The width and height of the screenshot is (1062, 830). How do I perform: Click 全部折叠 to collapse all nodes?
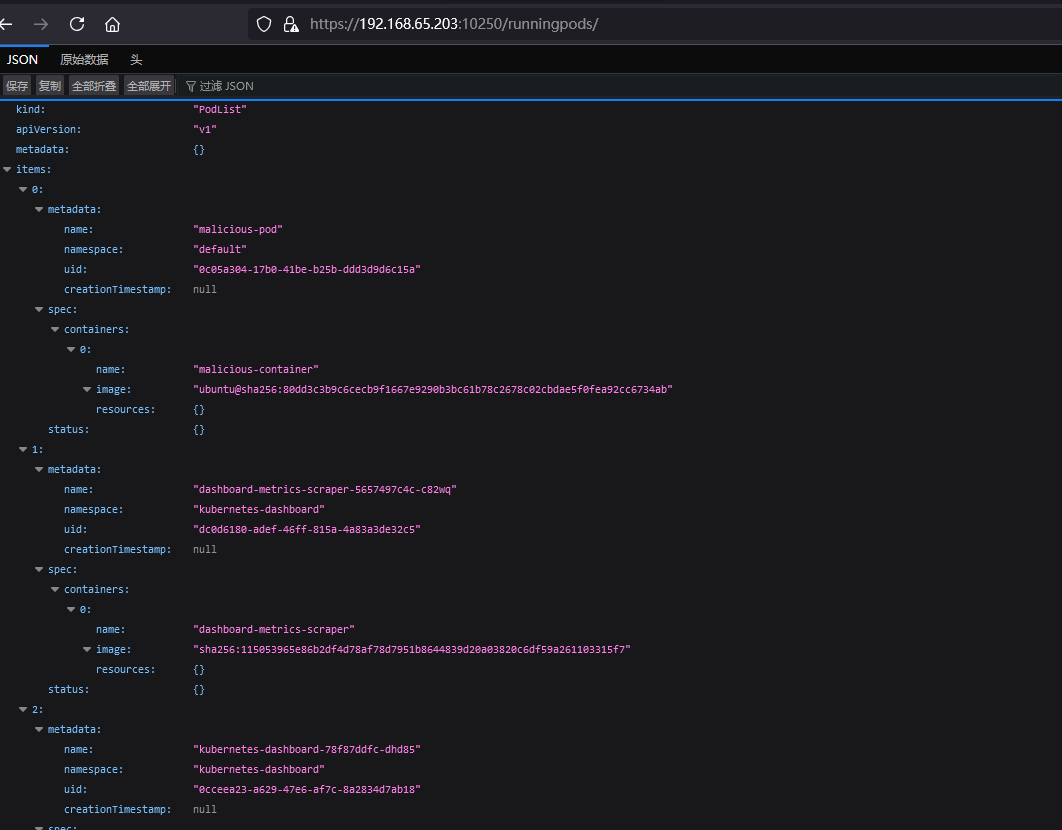tap(94, 86)
